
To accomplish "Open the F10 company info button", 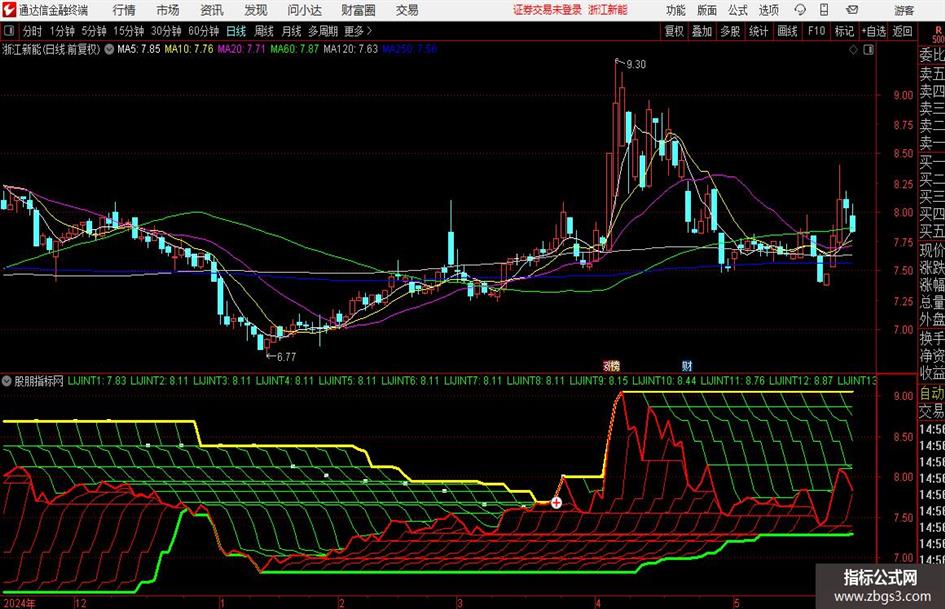I will pos(816,31).
